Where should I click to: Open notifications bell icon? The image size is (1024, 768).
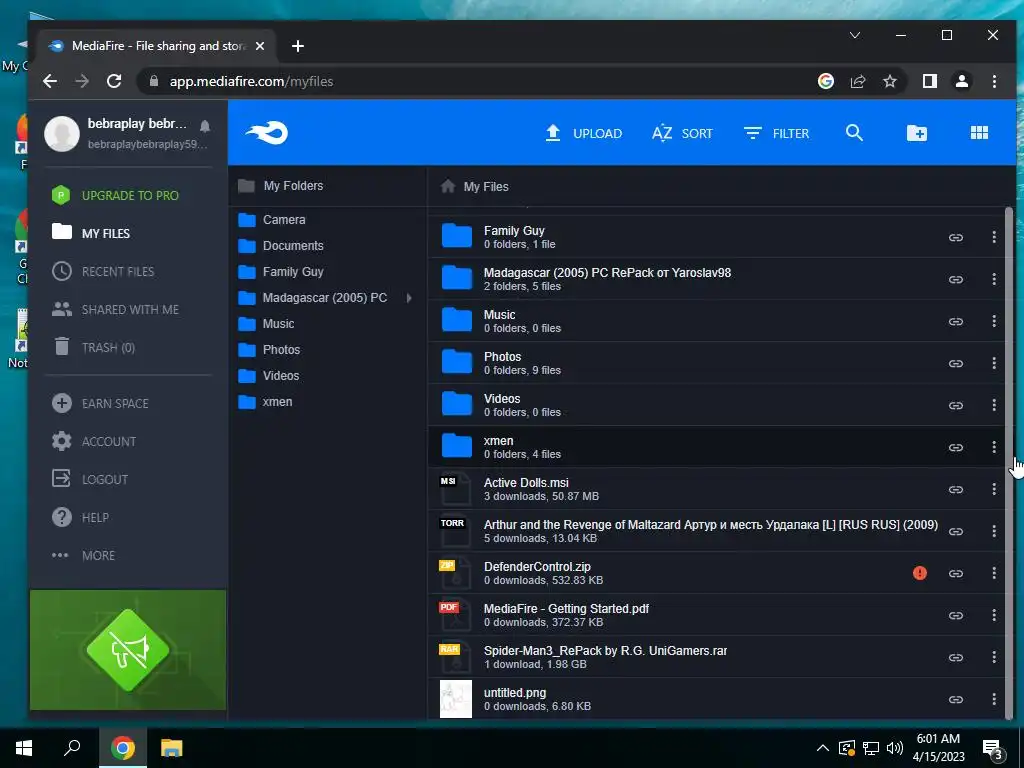205,125
